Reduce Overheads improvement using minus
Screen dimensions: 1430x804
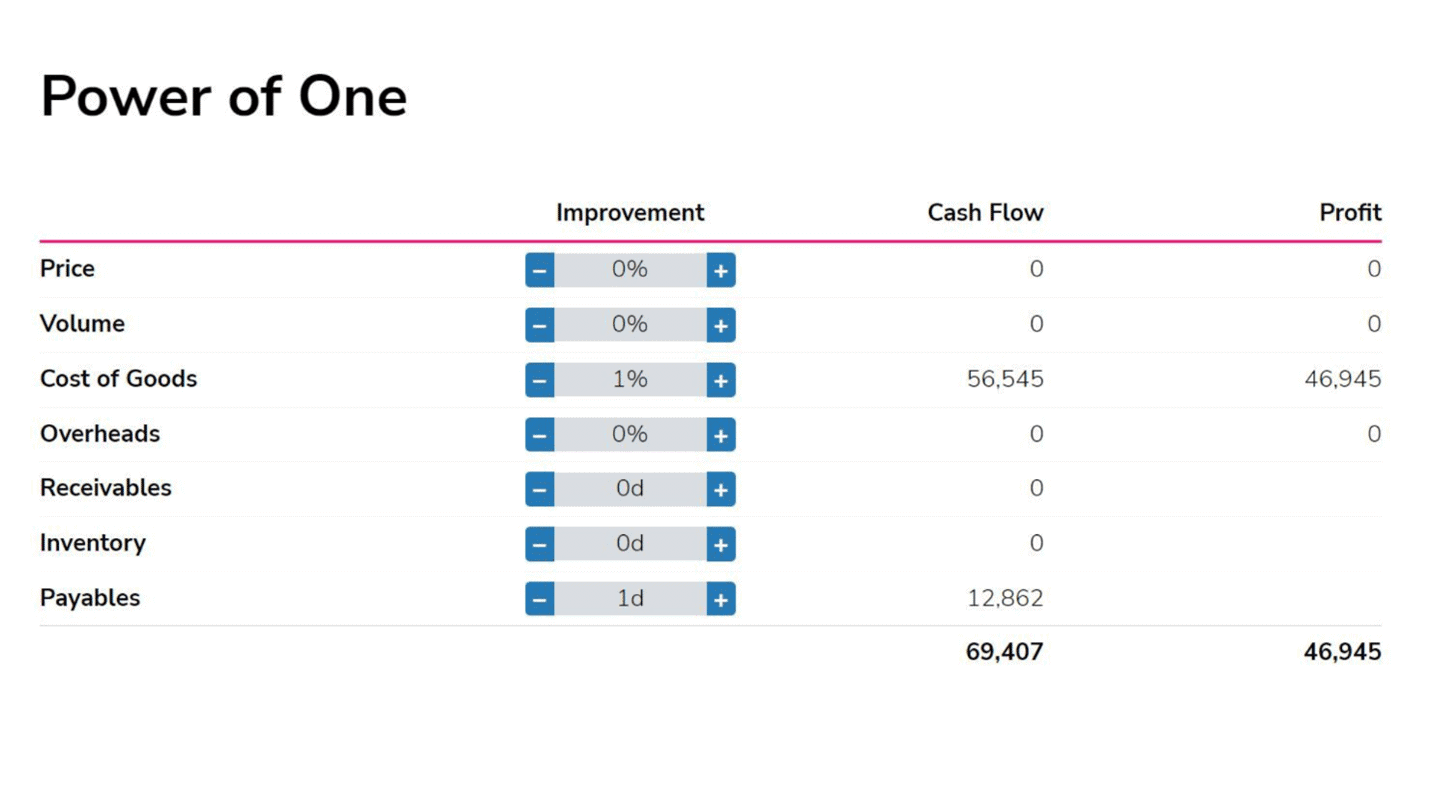click(540, 435)
